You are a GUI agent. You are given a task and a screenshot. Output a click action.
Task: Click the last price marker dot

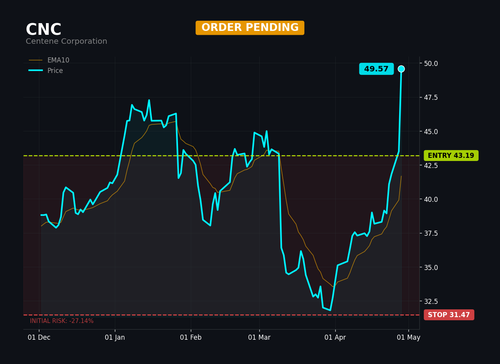(x=401, y=69)
